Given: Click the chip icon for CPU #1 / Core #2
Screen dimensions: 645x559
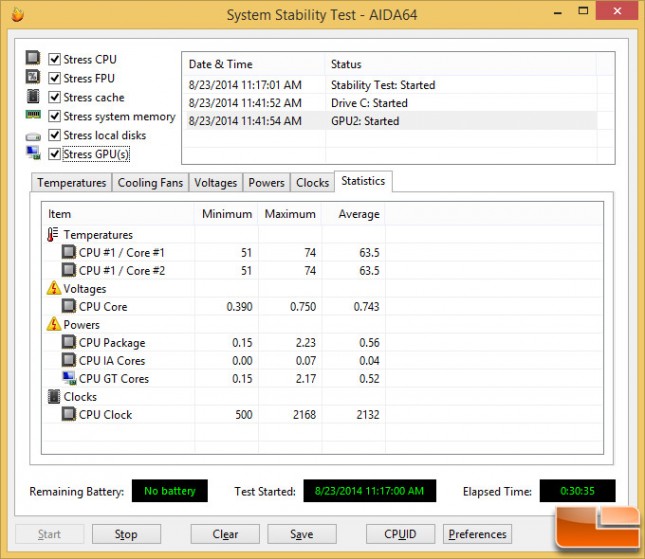Looking at the screenshot, I should [69, 270].
